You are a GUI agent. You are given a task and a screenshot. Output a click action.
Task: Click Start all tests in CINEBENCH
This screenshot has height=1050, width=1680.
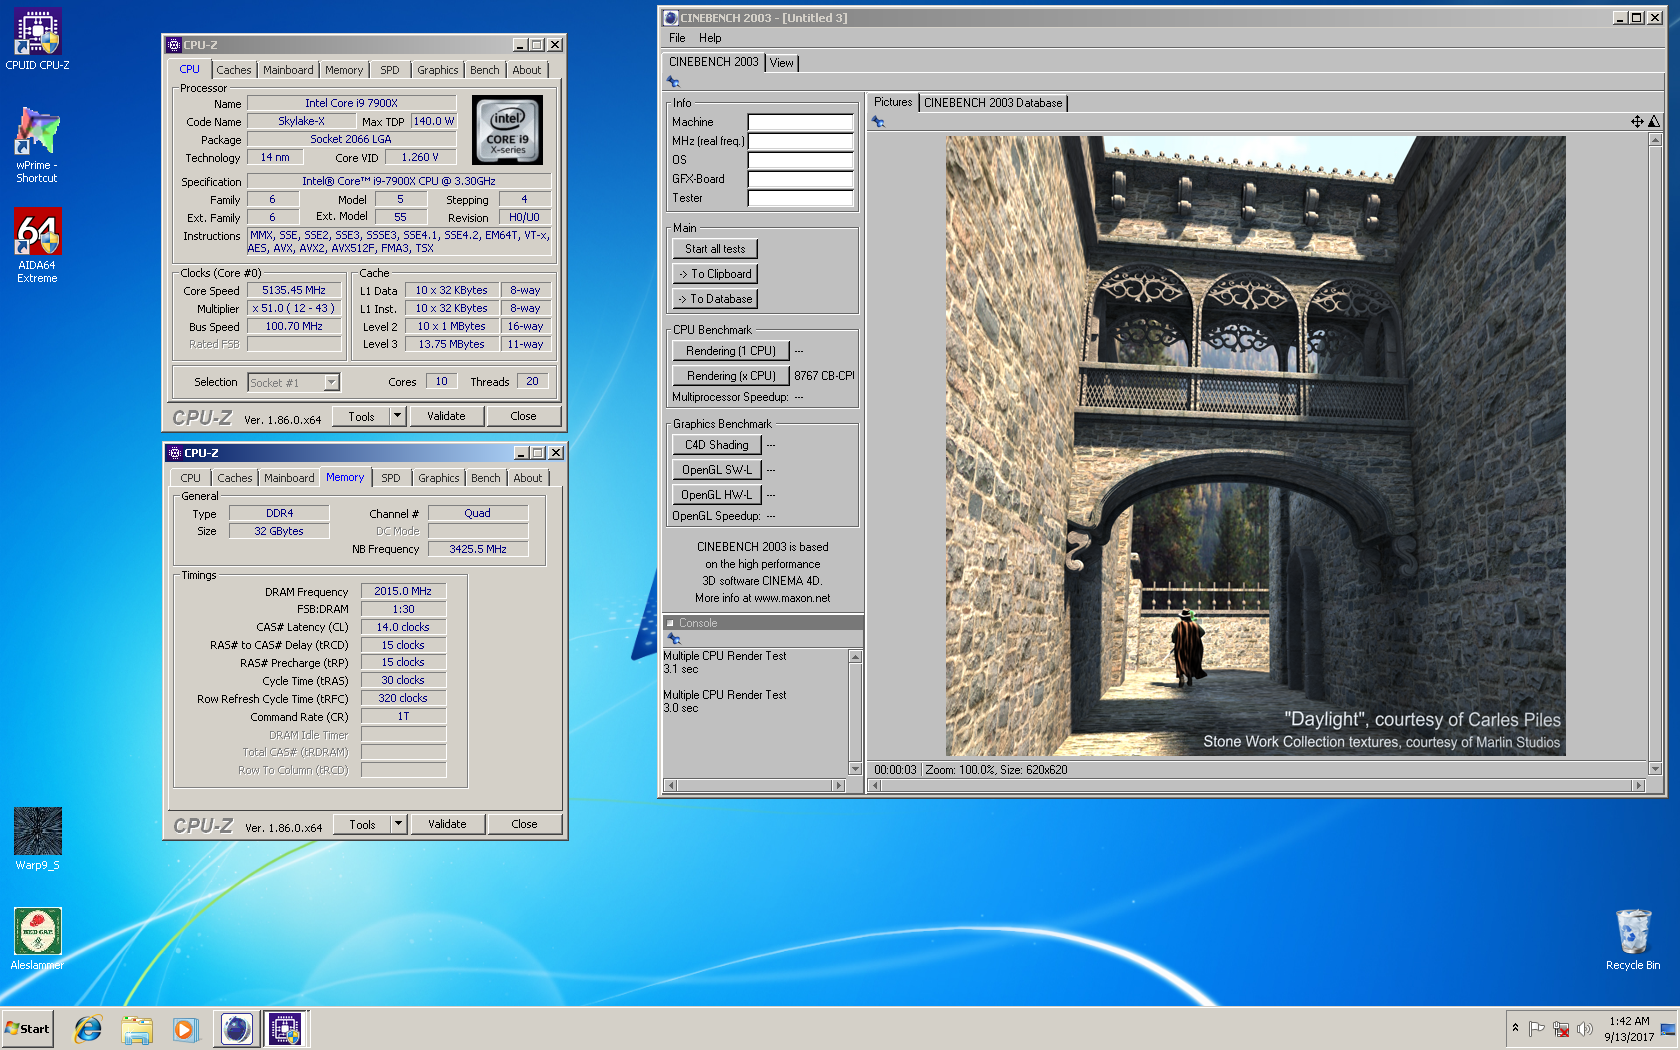click(715, 249)
